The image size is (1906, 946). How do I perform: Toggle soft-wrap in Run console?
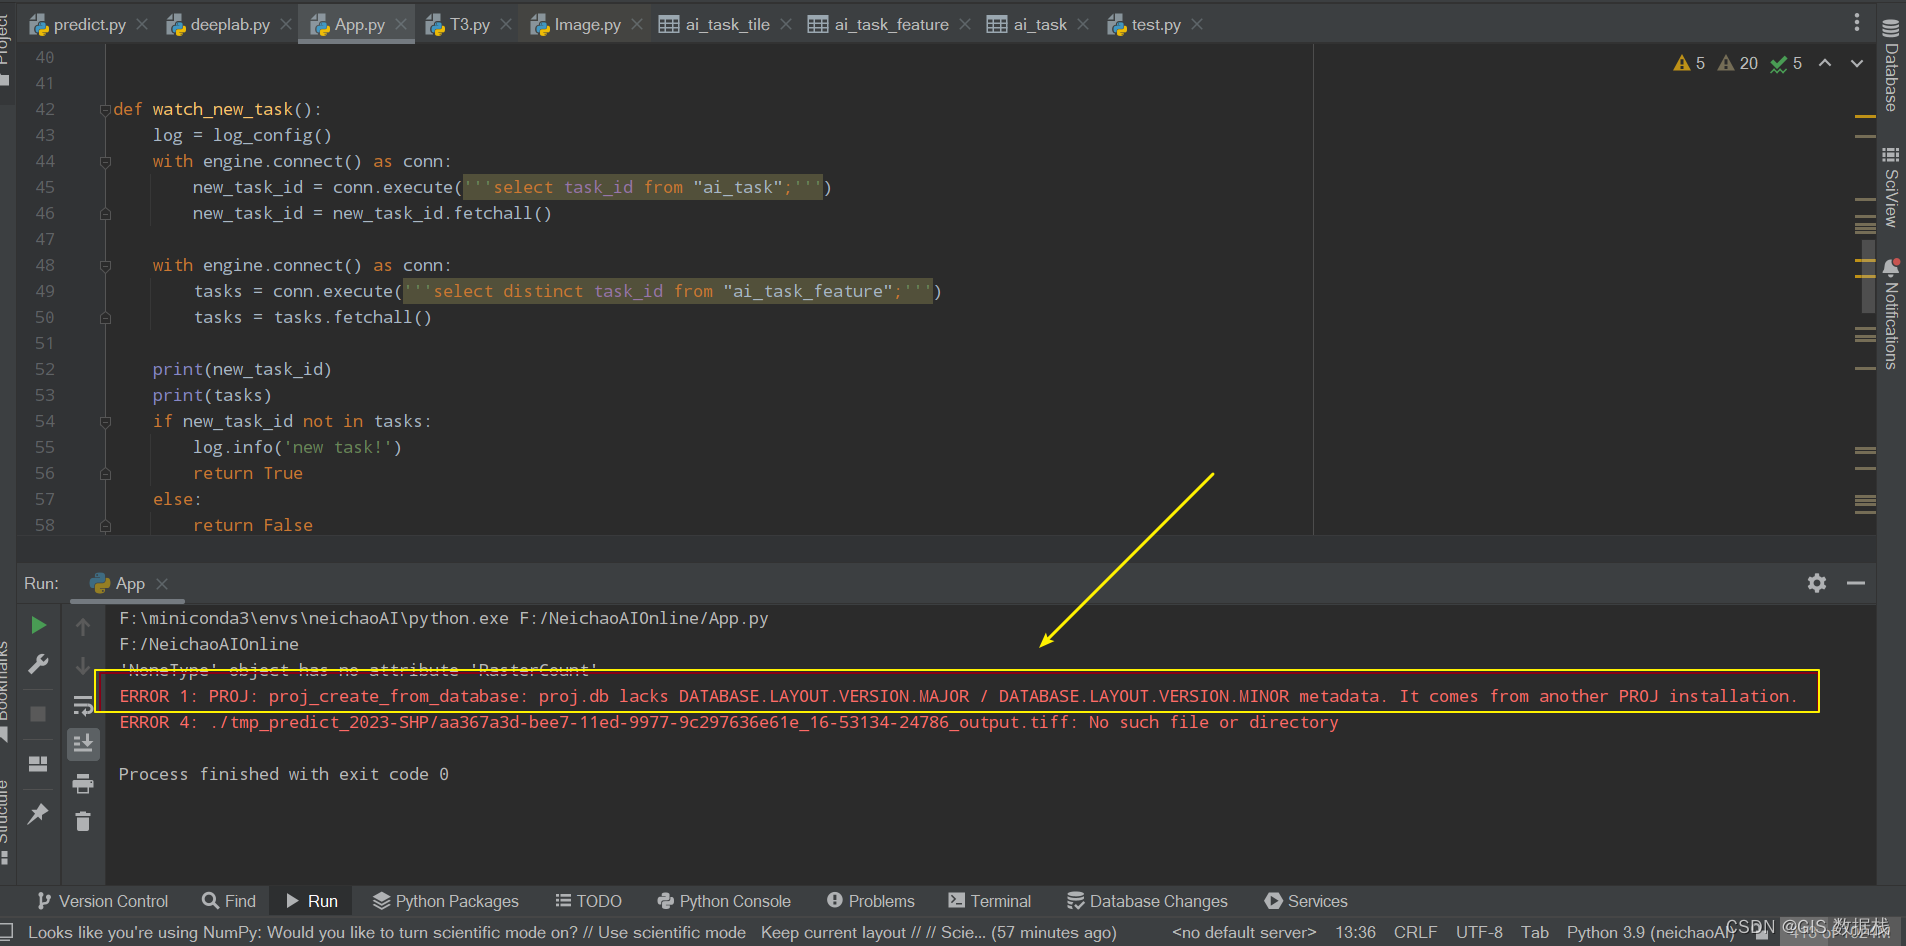pyautogui.click(x=83, y=705)
